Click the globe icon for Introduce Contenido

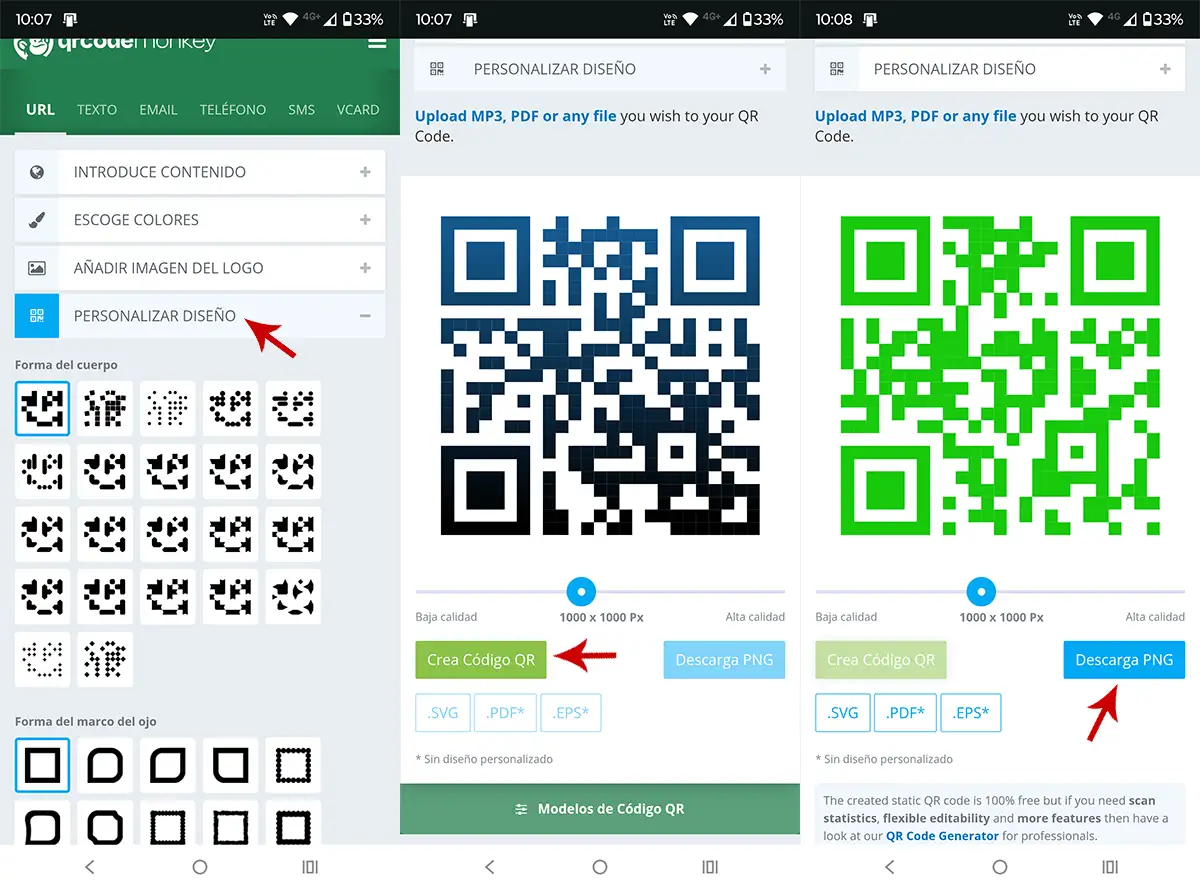37,172
